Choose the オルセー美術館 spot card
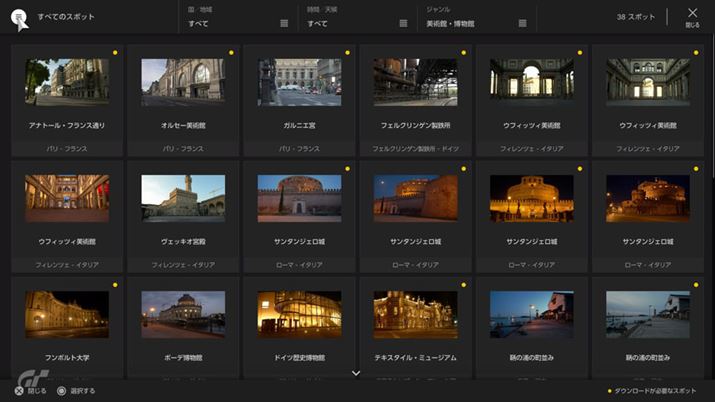Image resolution: width=715 pixels, height=402 pixels. (182, 83)
